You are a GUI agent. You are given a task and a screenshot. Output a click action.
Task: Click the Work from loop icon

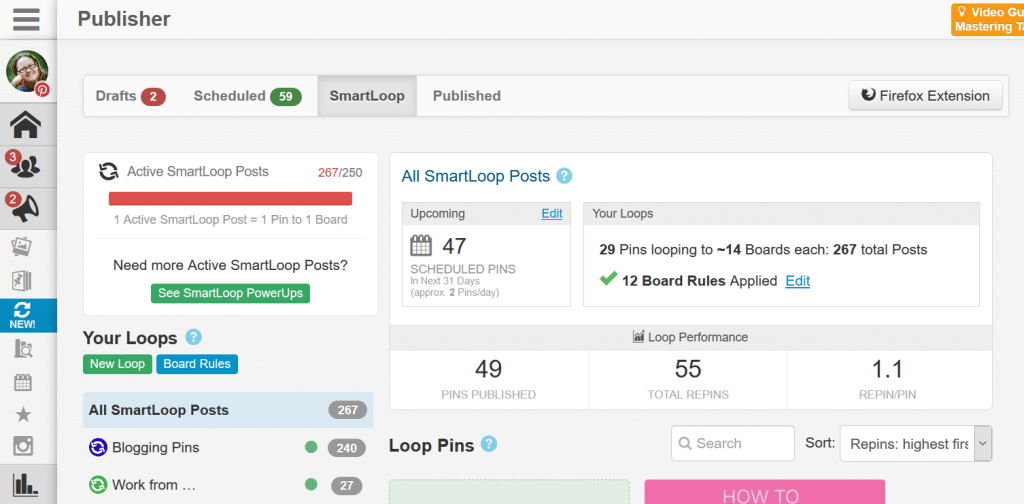click(97, 484)
